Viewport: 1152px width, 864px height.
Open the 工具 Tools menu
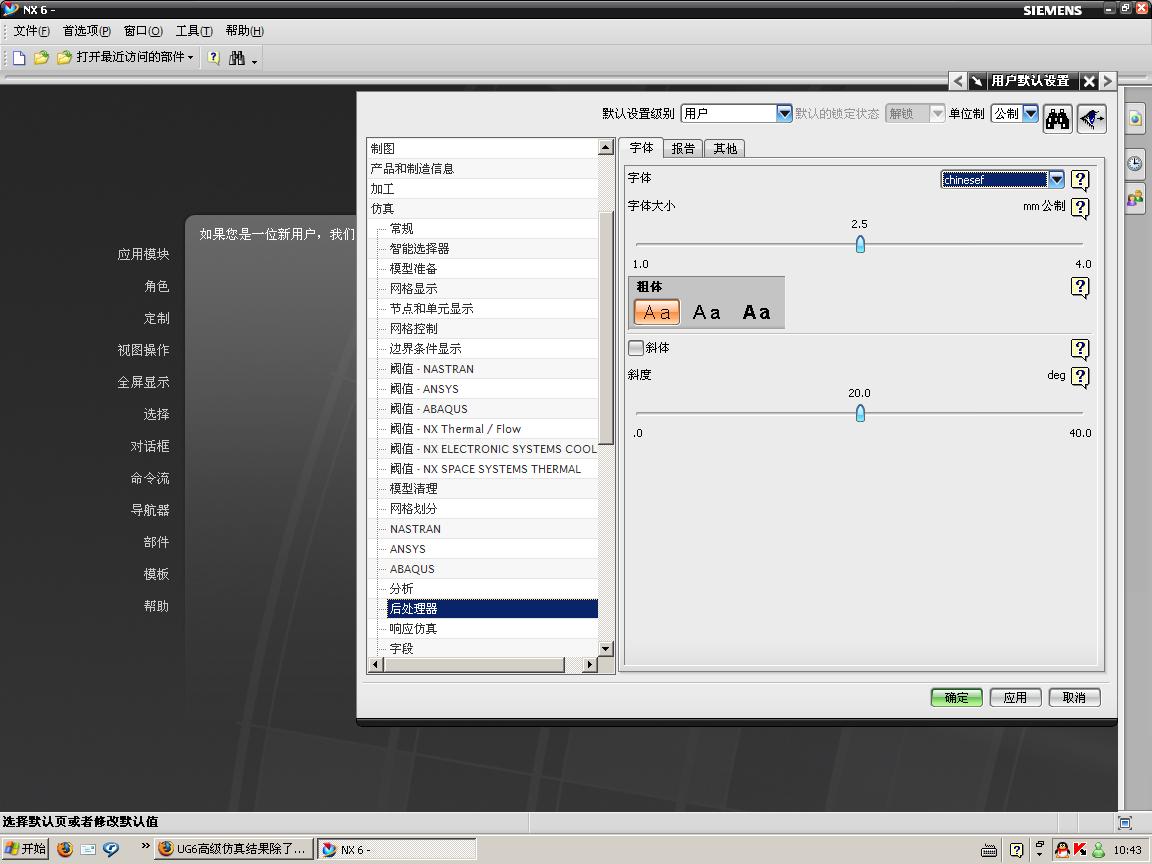(x=194, y=31)
